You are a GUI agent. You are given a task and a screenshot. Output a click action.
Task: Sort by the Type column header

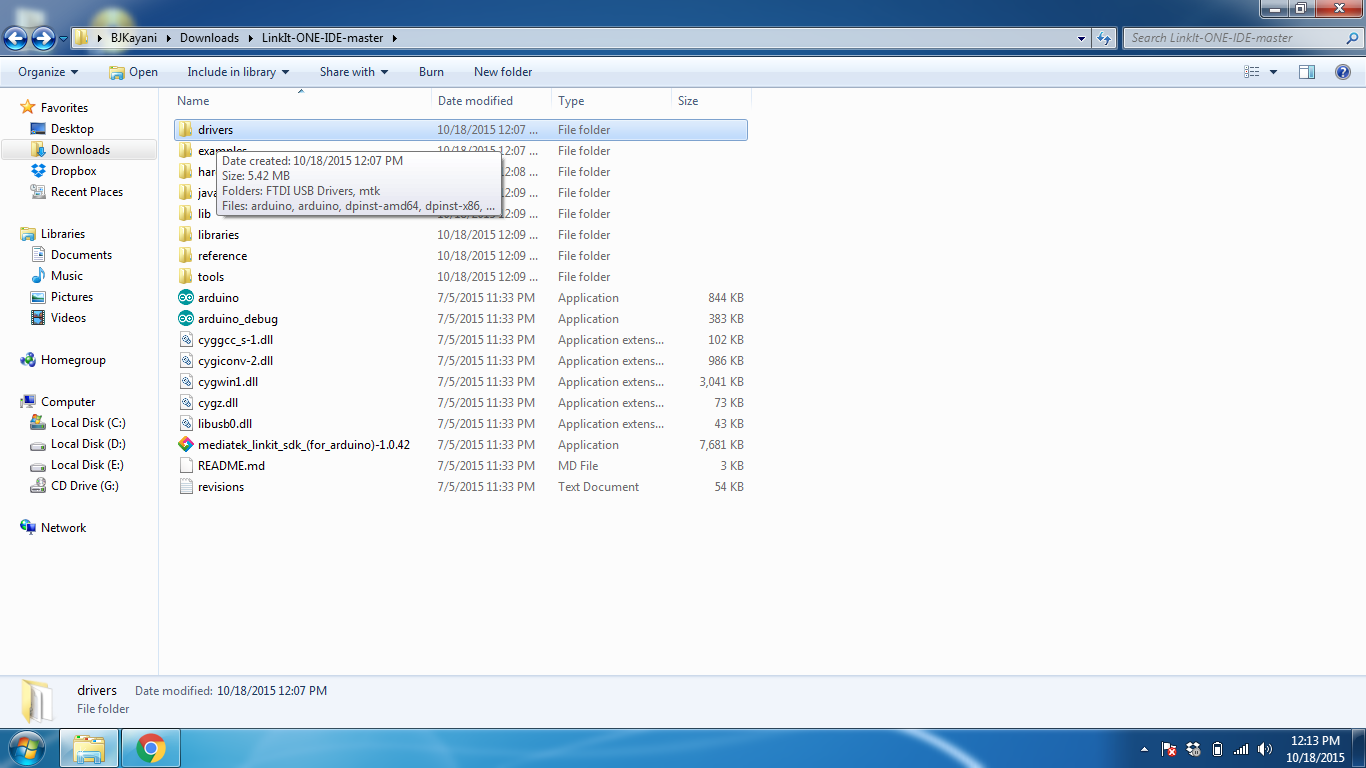tap(611, 101)
